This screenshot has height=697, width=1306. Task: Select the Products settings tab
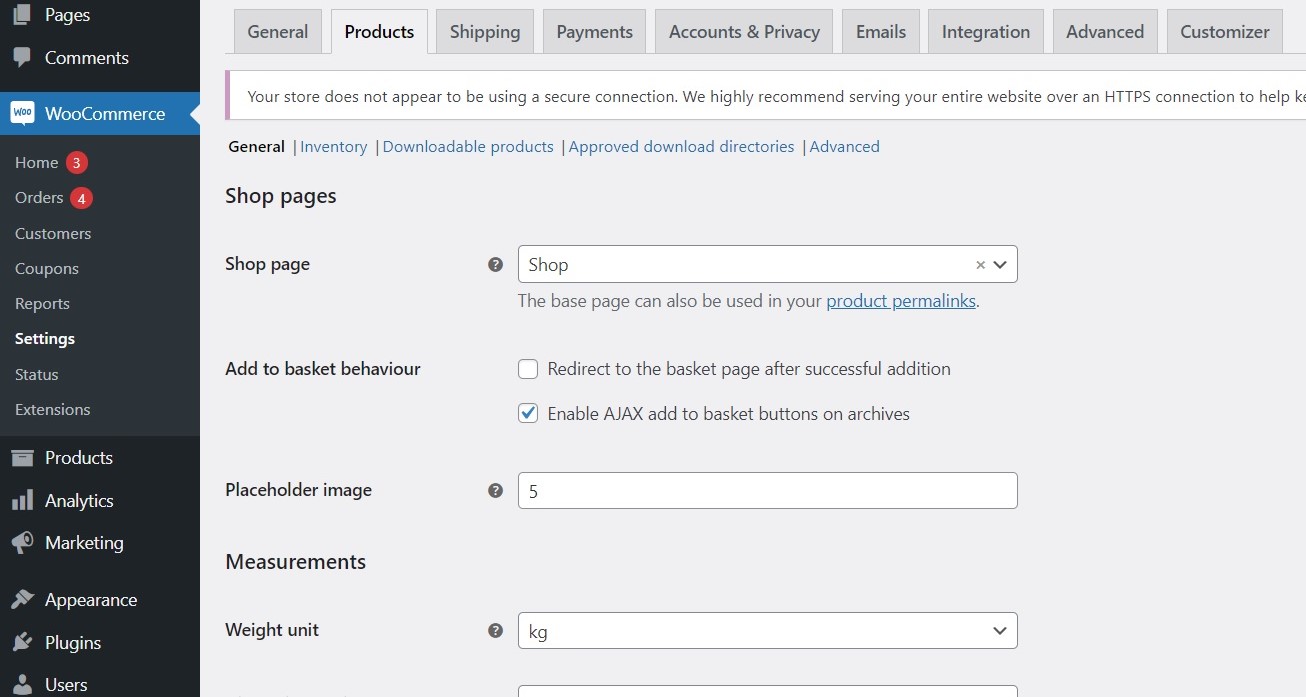point(379,32)
